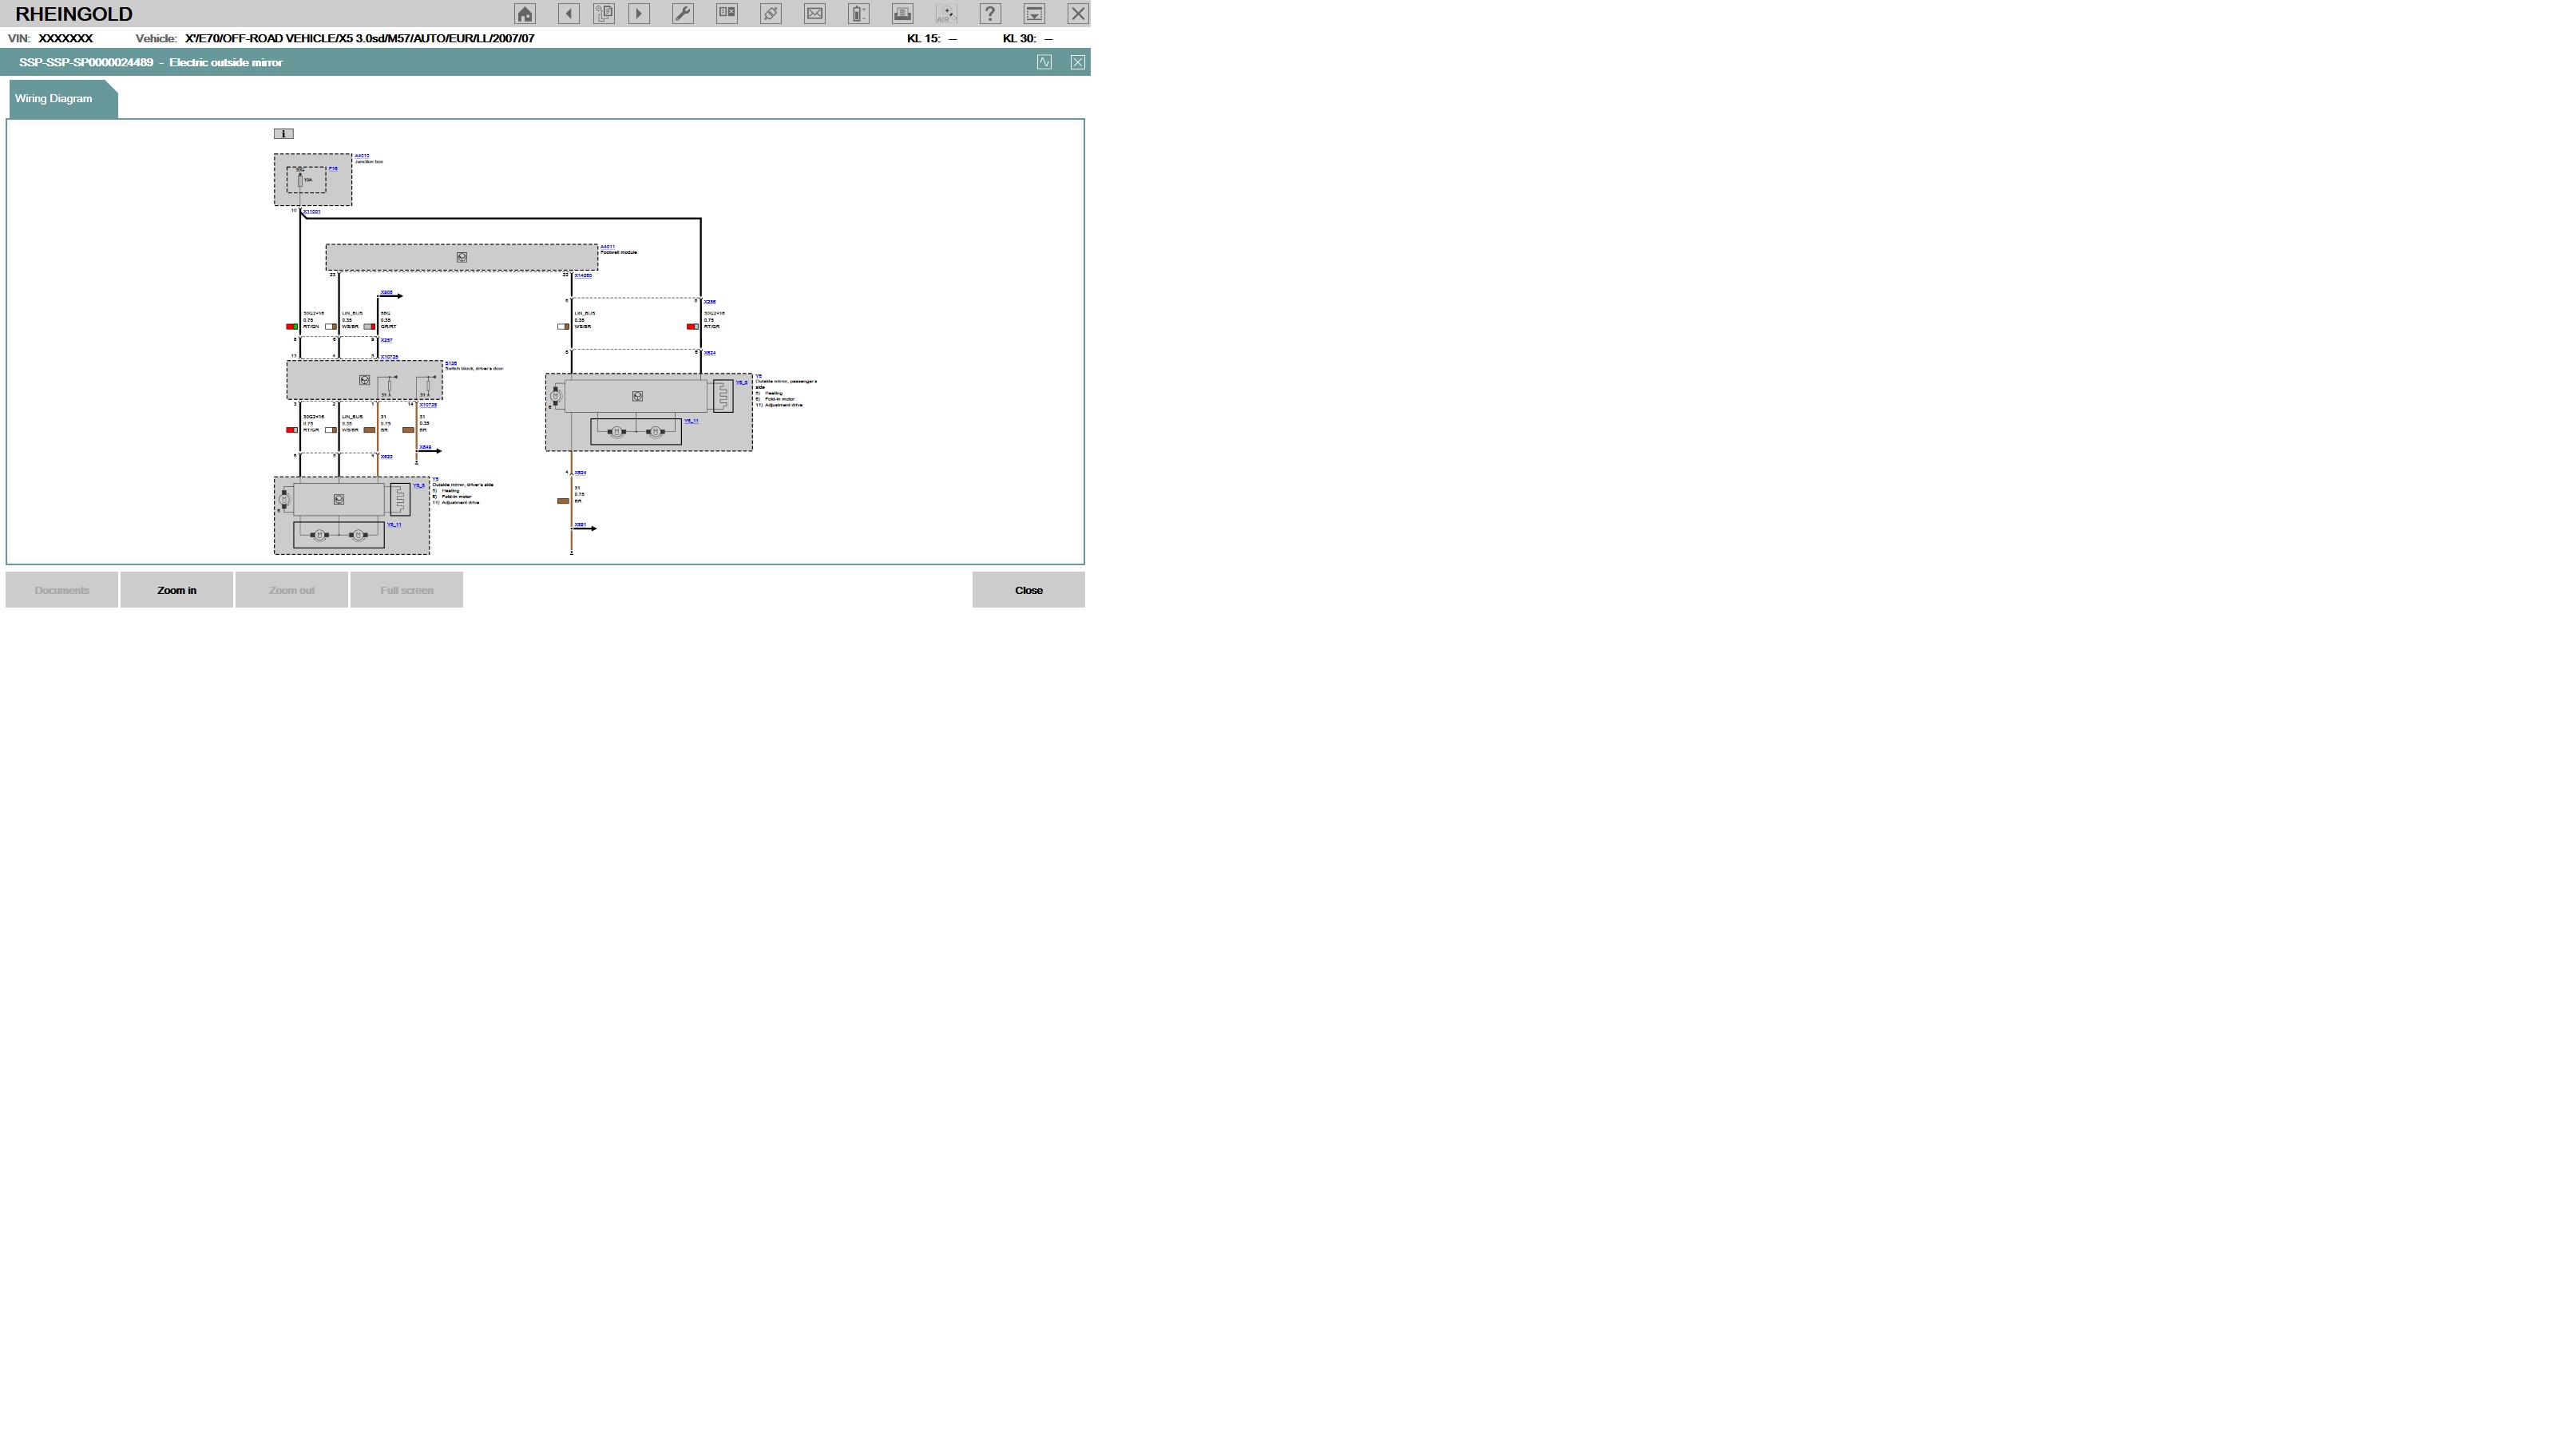The height and width of the screenshot is (1449, 2576).
Task: Navigate back with the left arrow icon
Action: [569, 13]
